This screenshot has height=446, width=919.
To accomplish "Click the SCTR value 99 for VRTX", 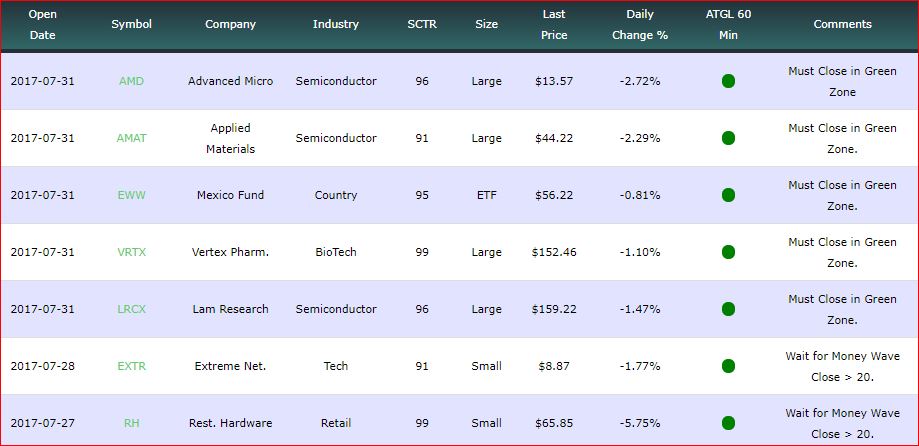I will (422, 252).
